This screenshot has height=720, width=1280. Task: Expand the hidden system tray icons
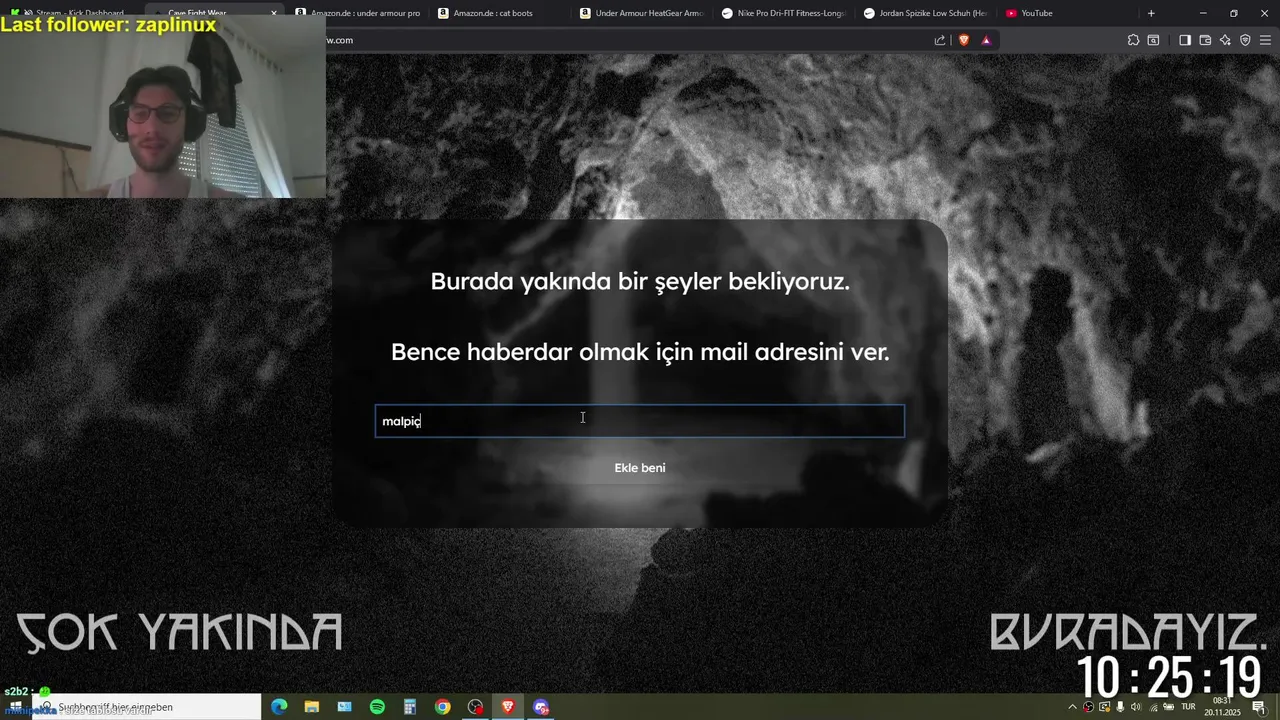point(1073,707)
